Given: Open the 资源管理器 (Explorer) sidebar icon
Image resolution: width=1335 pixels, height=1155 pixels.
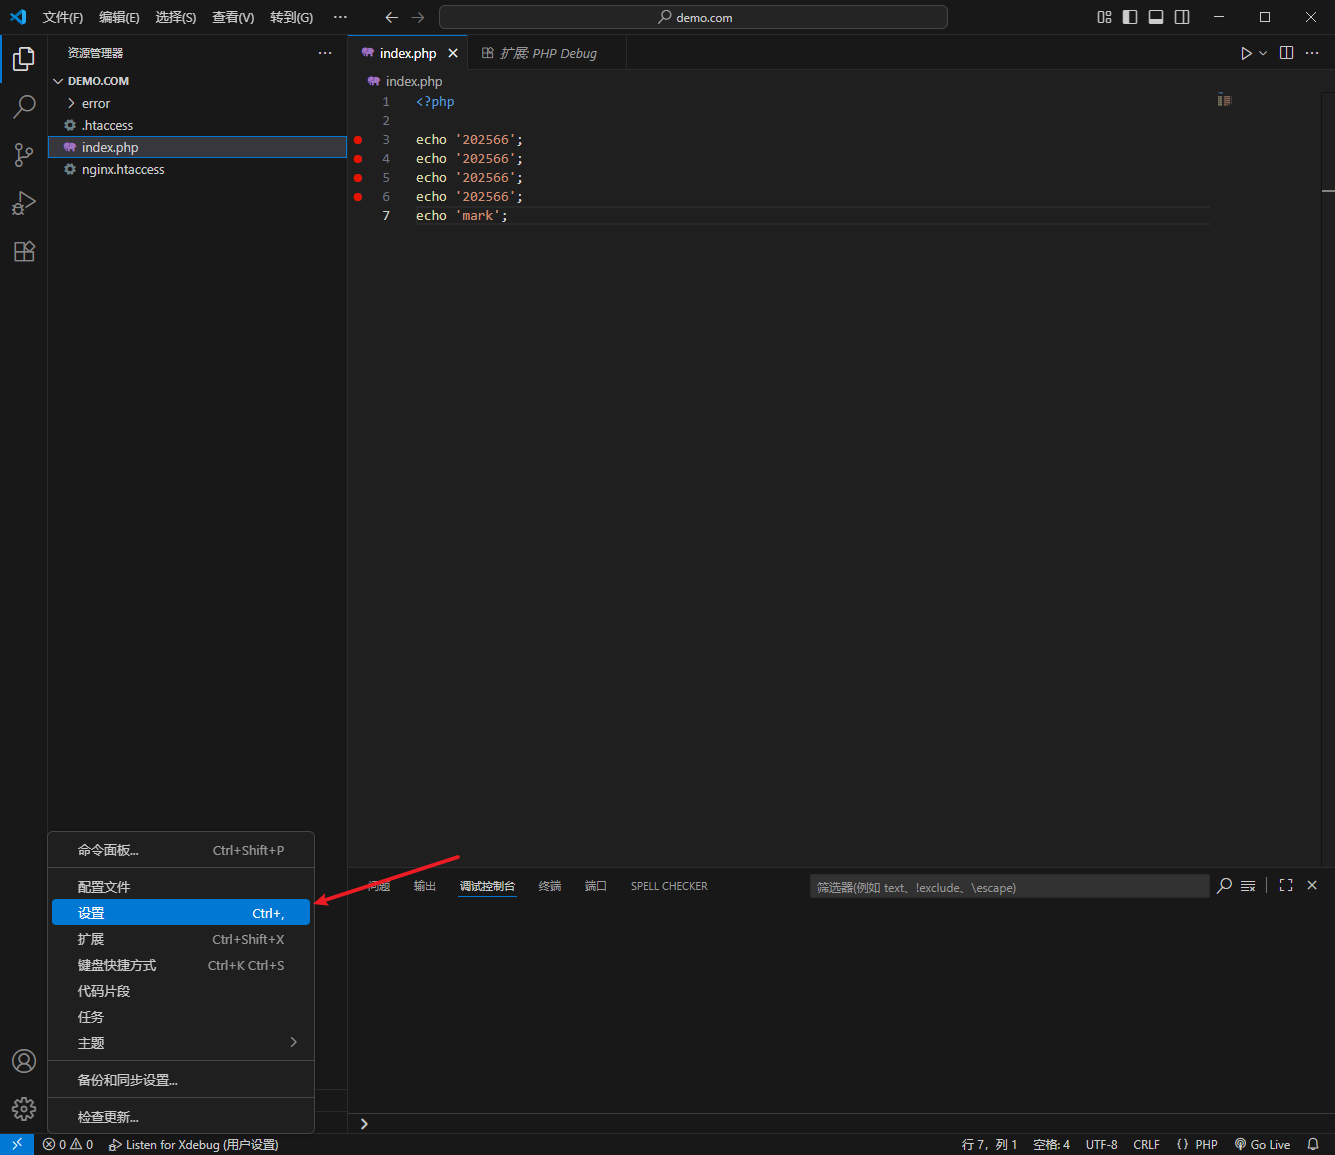Looking at the screenshot, I should coord(23,59).
